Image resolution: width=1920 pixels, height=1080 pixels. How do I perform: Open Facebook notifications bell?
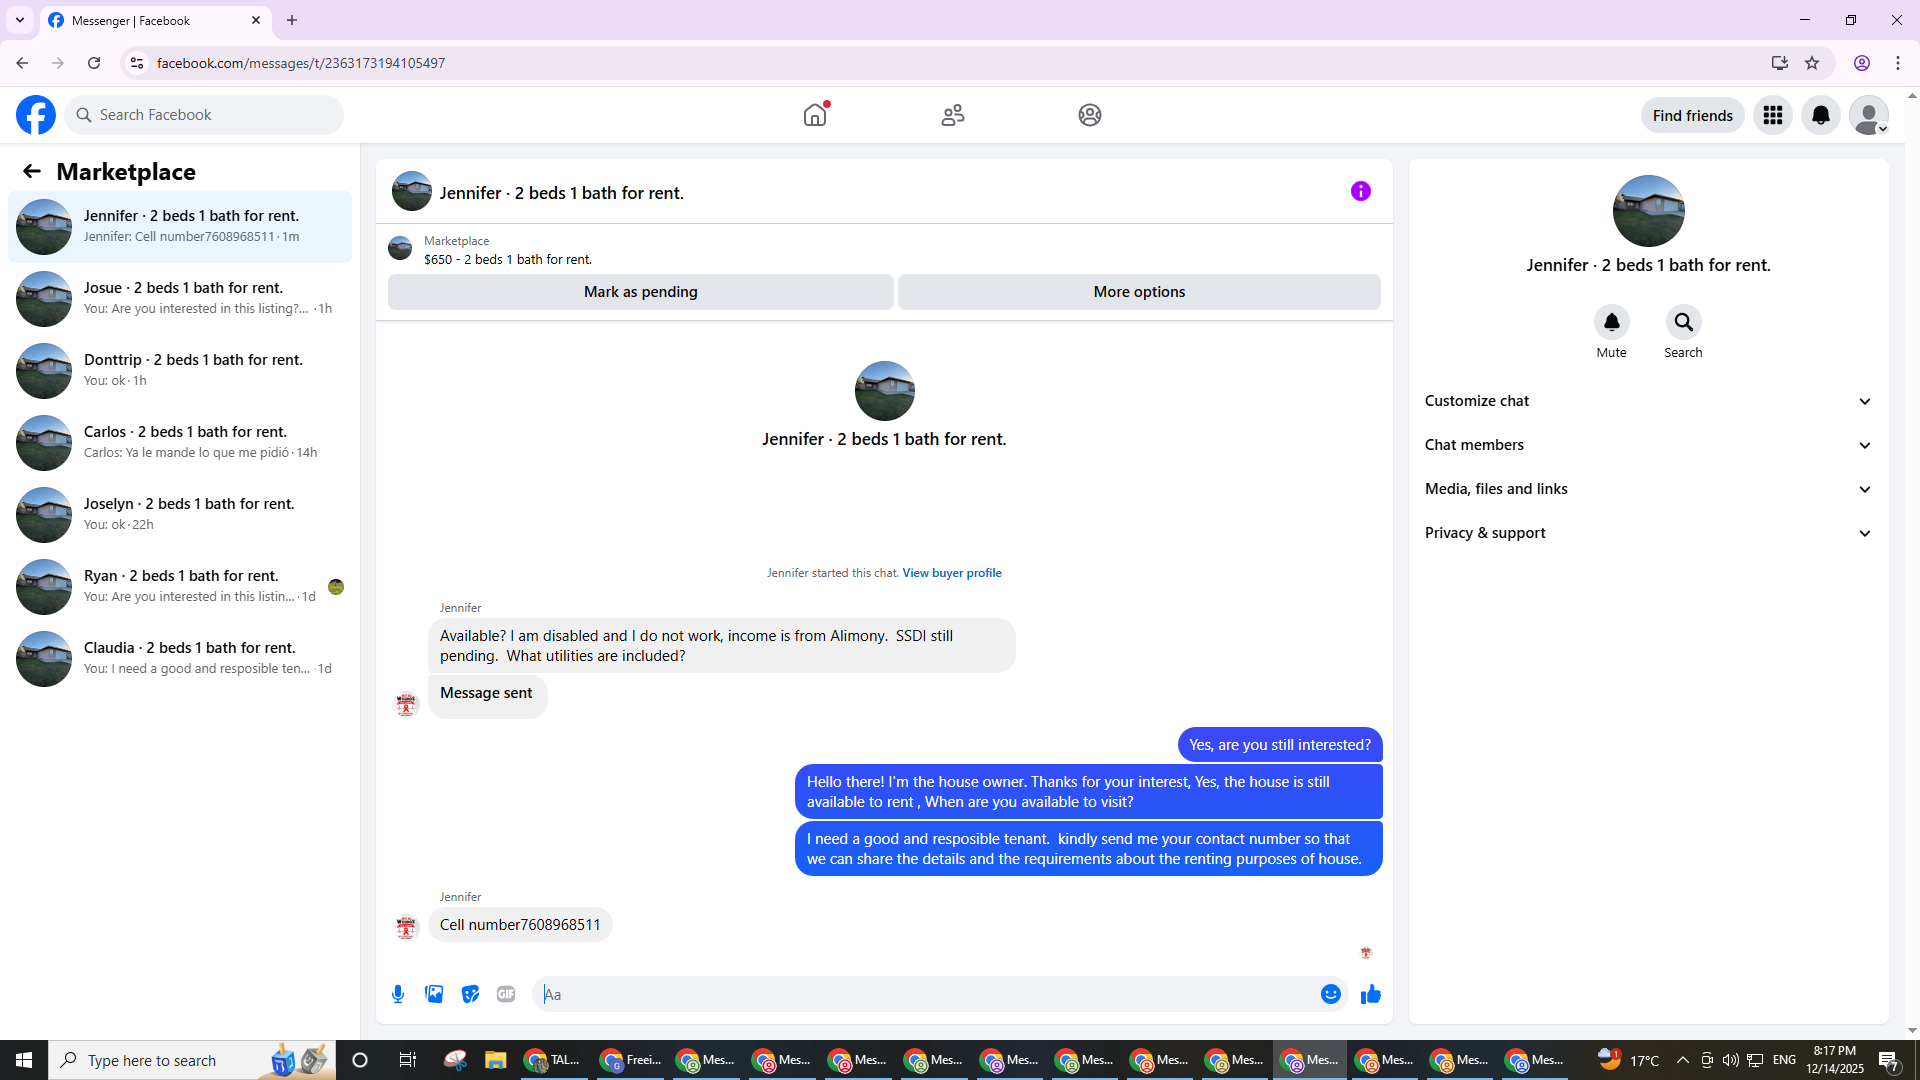(x=1820, y=115)
